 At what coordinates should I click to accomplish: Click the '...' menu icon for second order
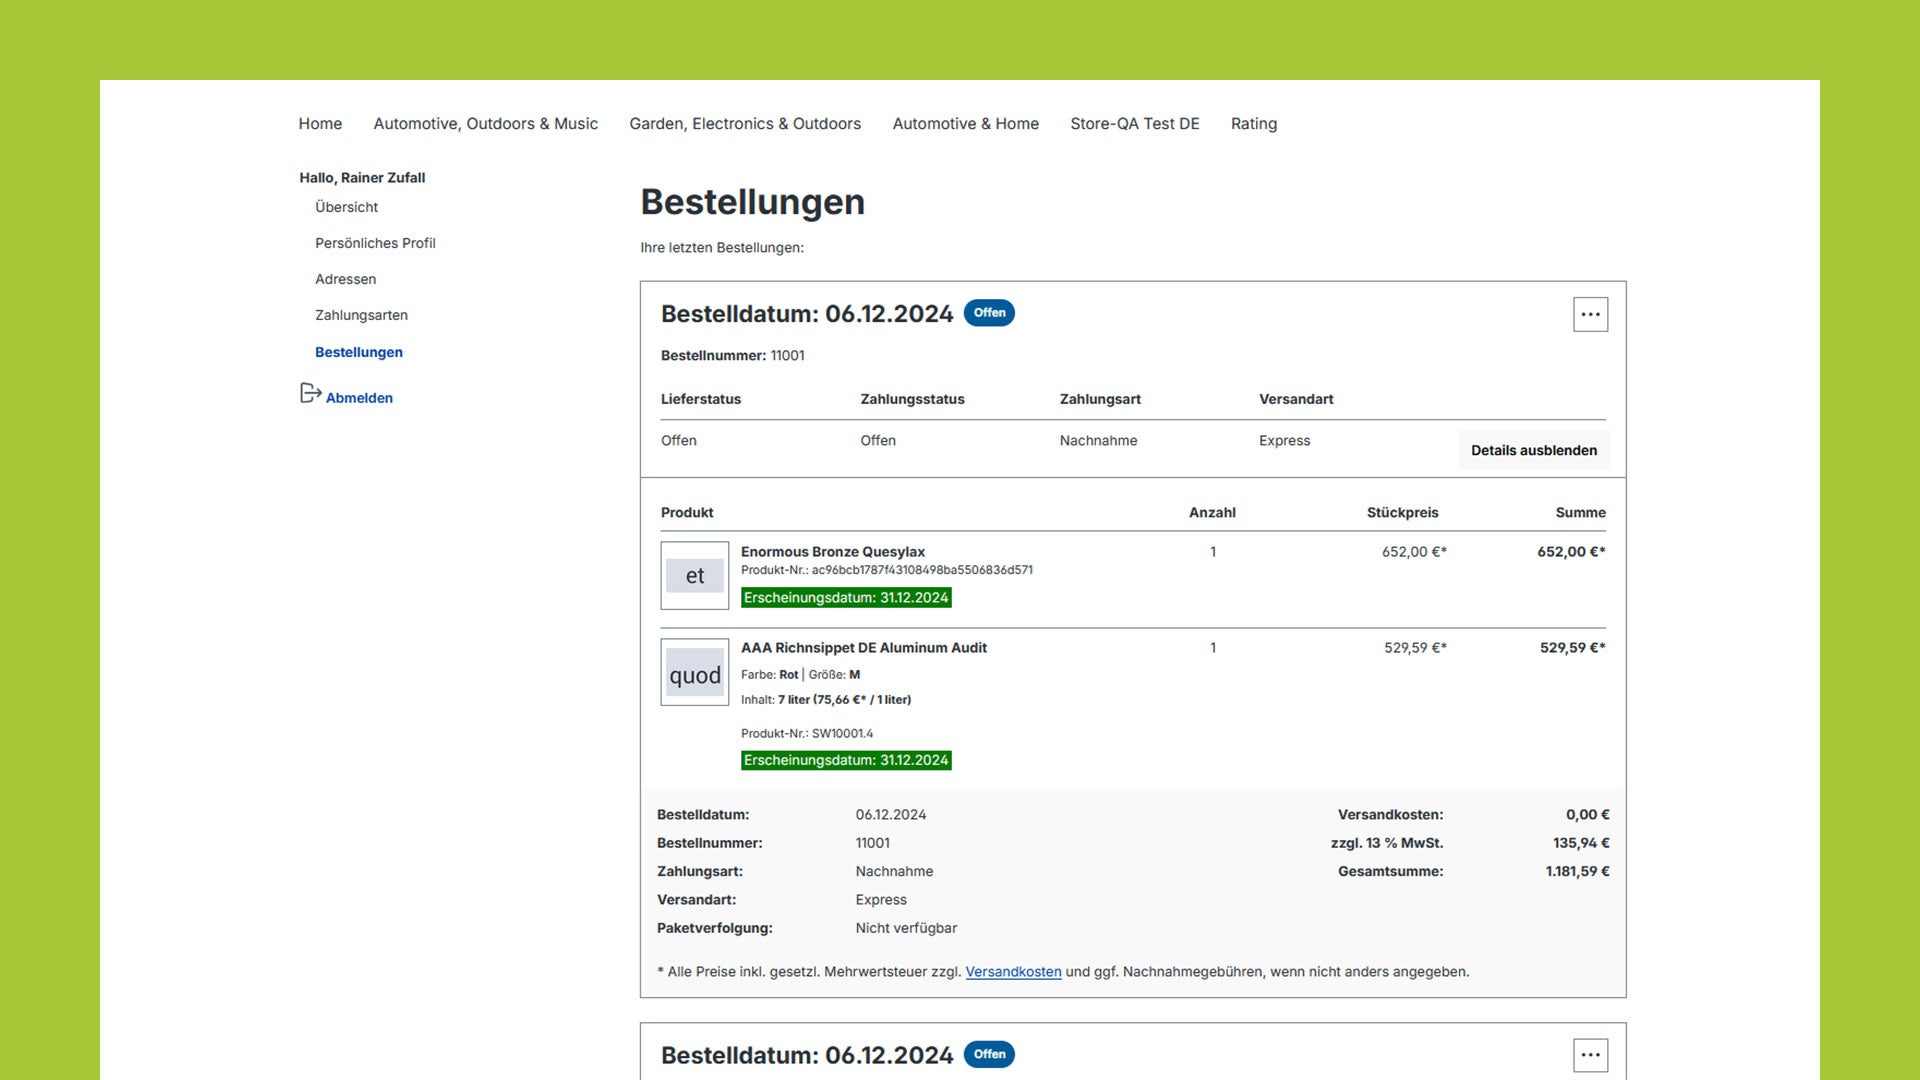click(x=1590, y=1054)
